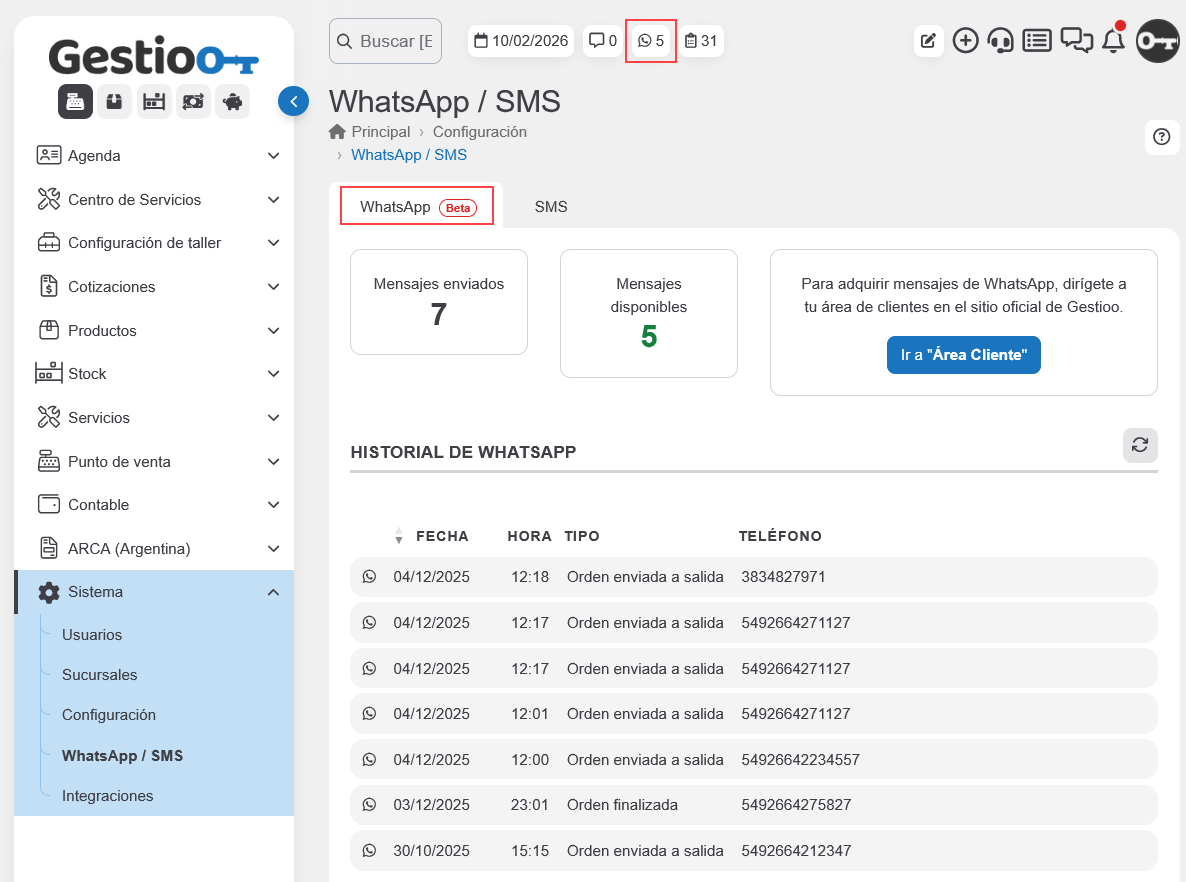This screenshot has height=882, width=1186.
Task: Open the chat bubbles icon
Action: (1076, 41)
